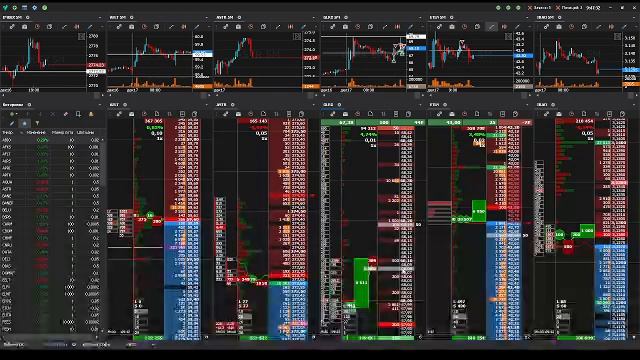
Task: Click the first green status circle in top bar
Action: (498, 7)
